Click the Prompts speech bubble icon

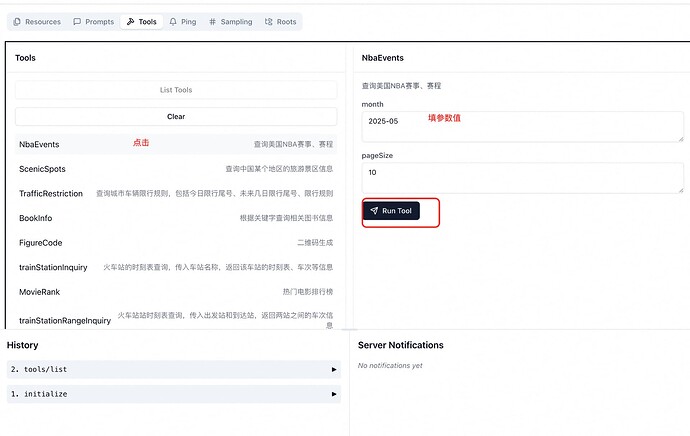point(77,22)
